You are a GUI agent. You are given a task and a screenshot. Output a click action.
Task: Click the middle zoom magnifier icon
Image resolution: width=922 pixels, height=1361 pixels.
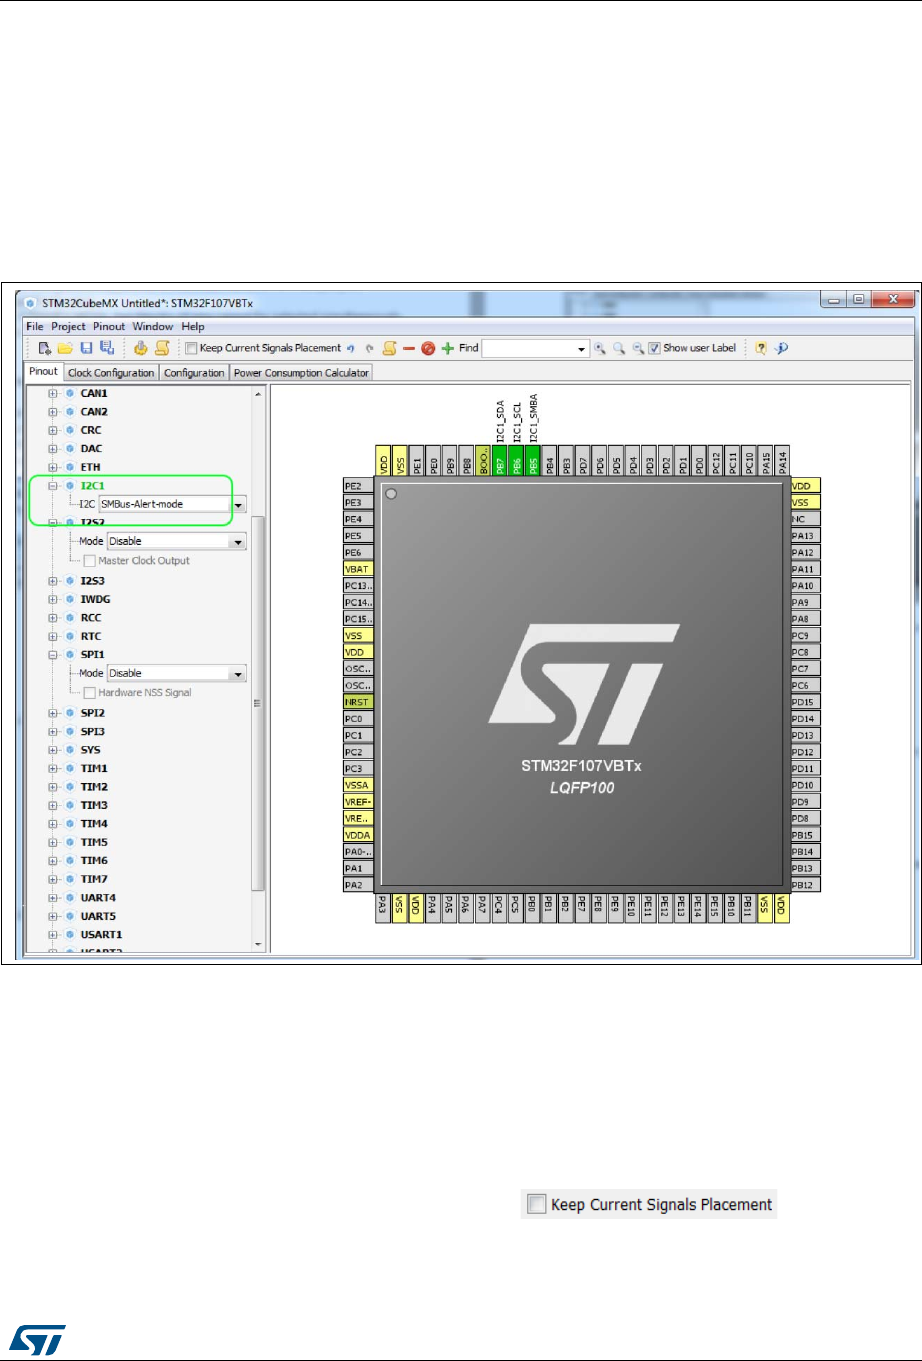tap(619, 348)
